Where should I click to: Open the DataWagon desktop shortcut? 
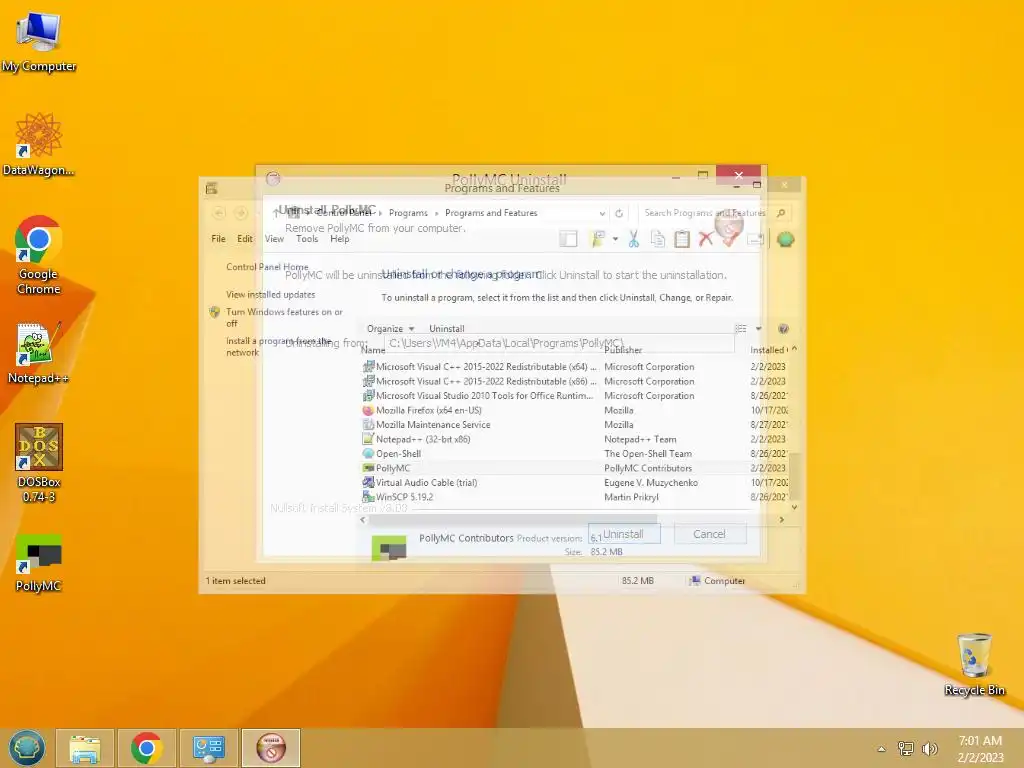tap(39, 144)
